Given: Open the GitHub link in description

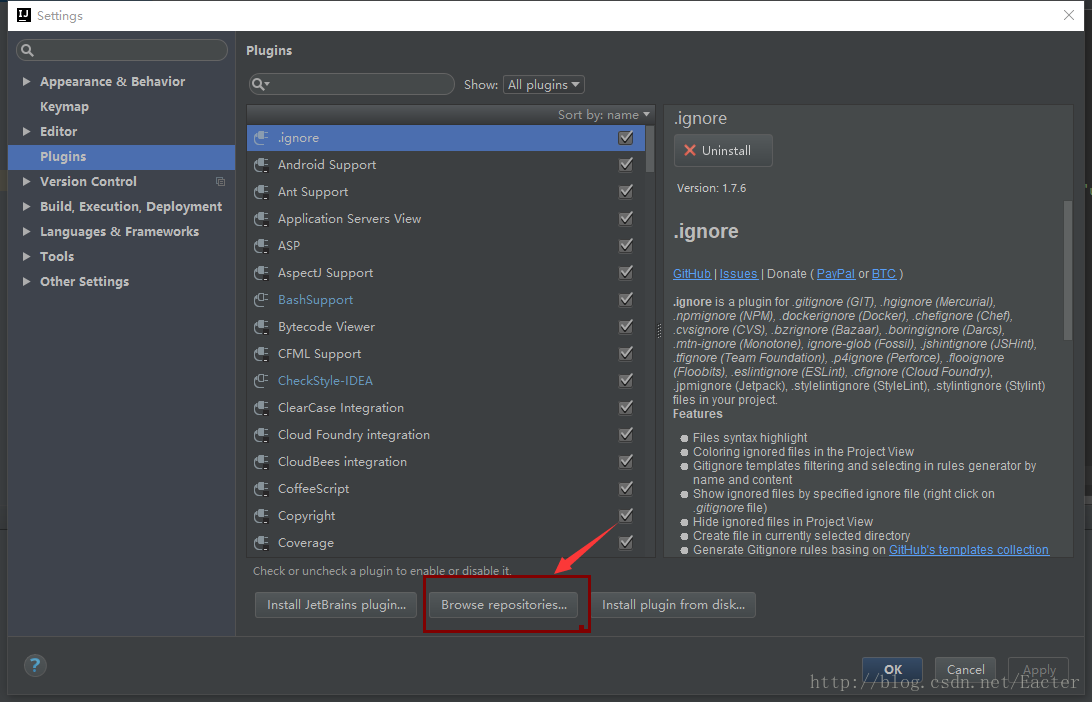Looking at the screenshot, I should point(692,274).
